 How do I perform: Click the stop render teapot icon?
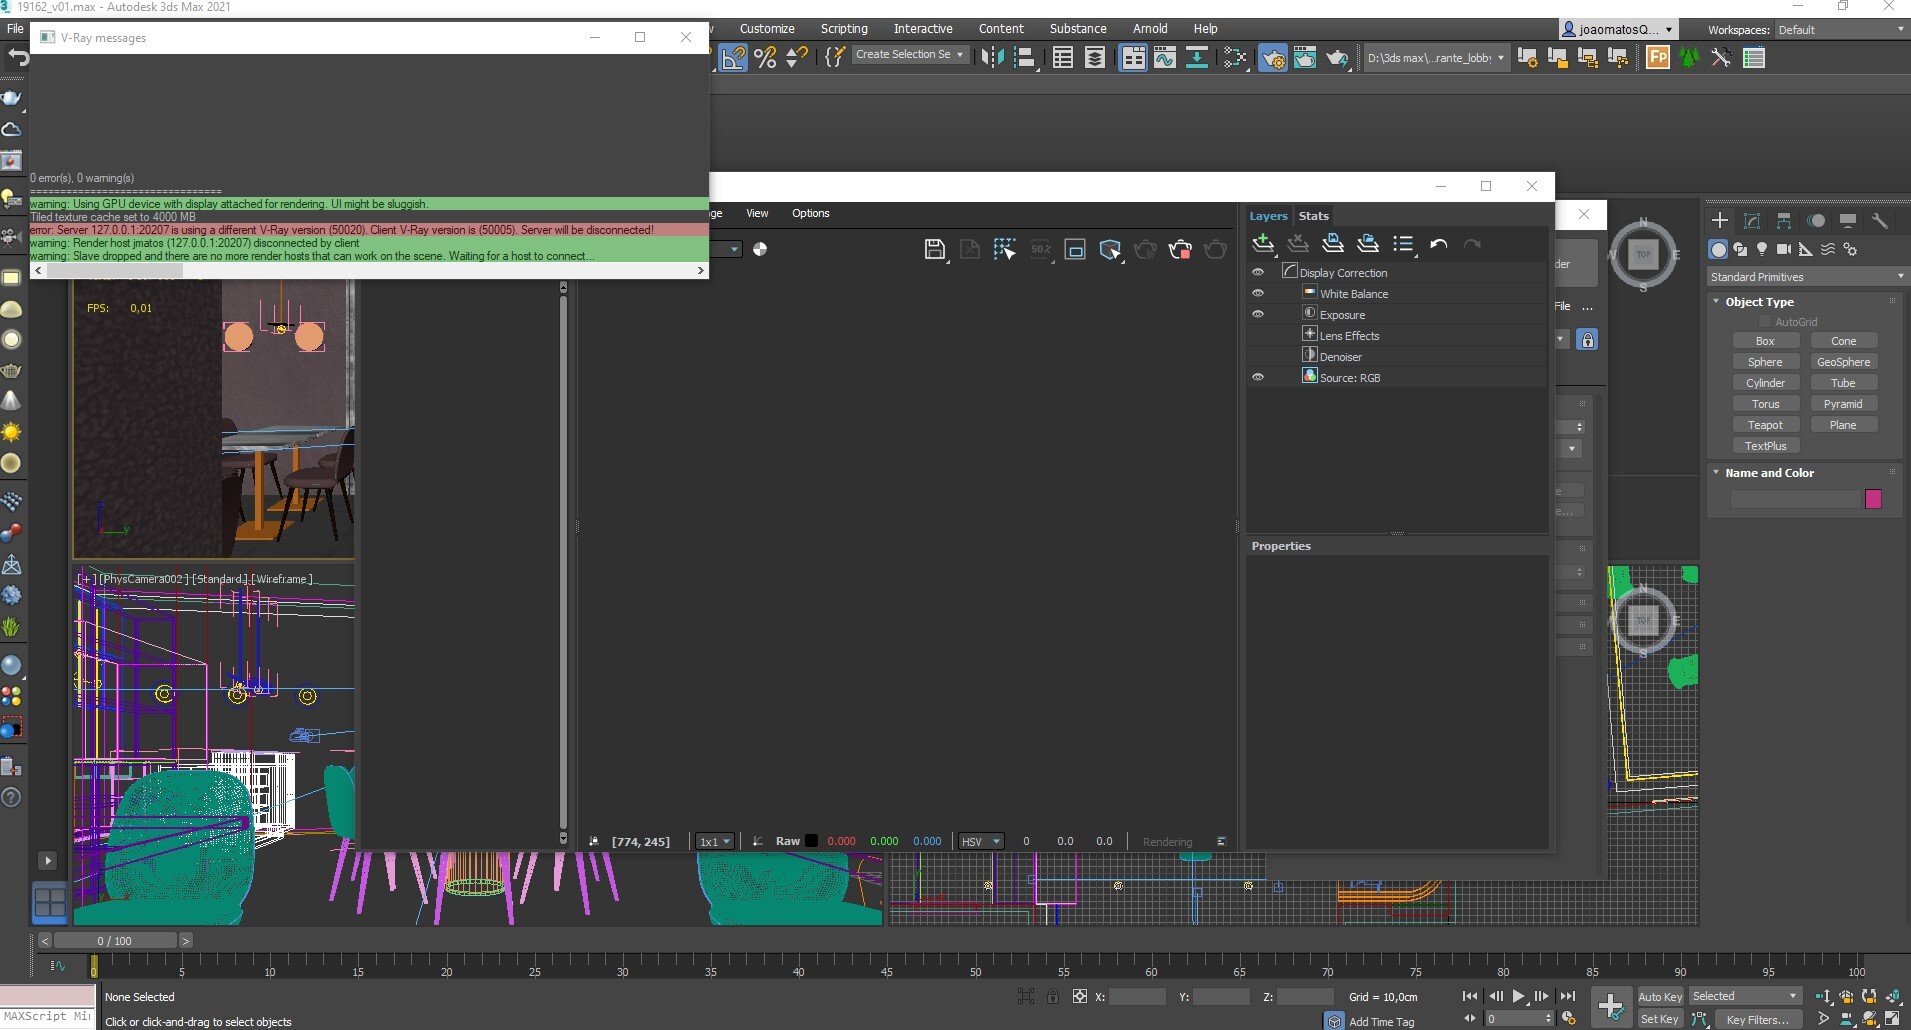[1180, 249]
